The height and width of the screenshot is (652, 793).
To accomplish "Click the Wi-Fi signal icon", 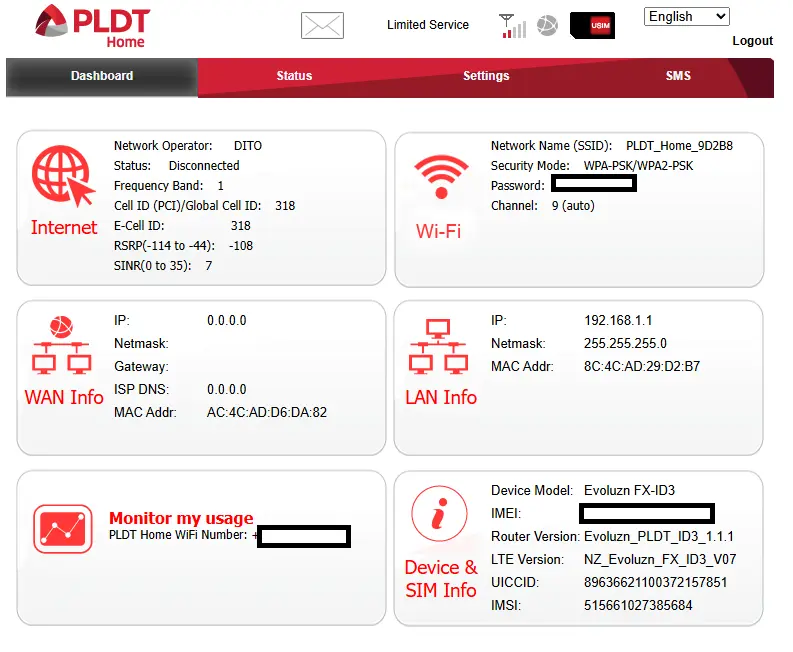I will click(441, 177).
